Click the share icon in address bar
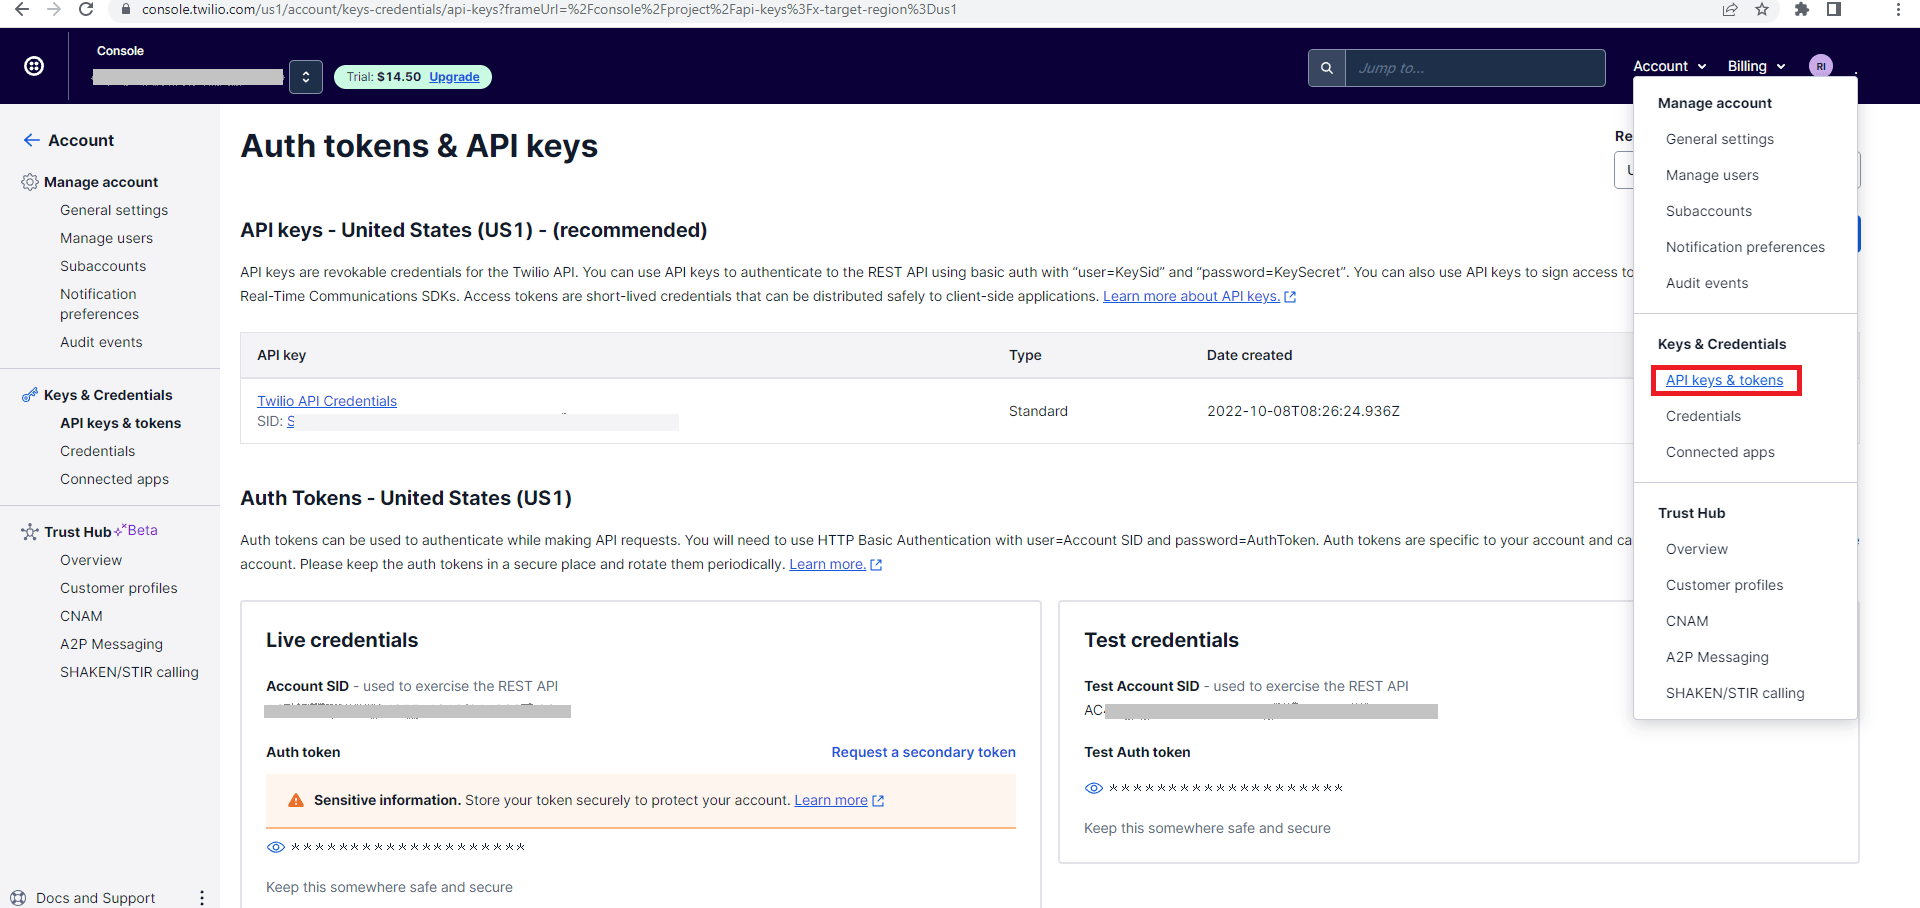The width and height of the screenshot is (1920, 908). coord(1730,9)
